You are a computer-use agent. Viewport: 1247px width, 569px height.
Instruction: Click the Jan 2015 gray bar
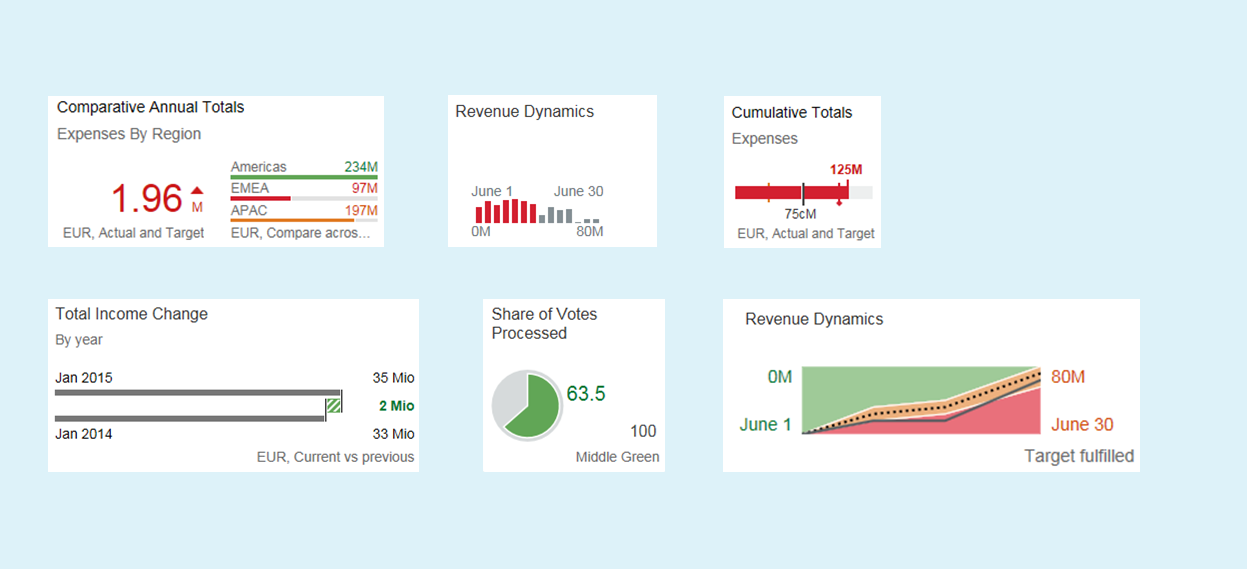(x=197, y=393)
